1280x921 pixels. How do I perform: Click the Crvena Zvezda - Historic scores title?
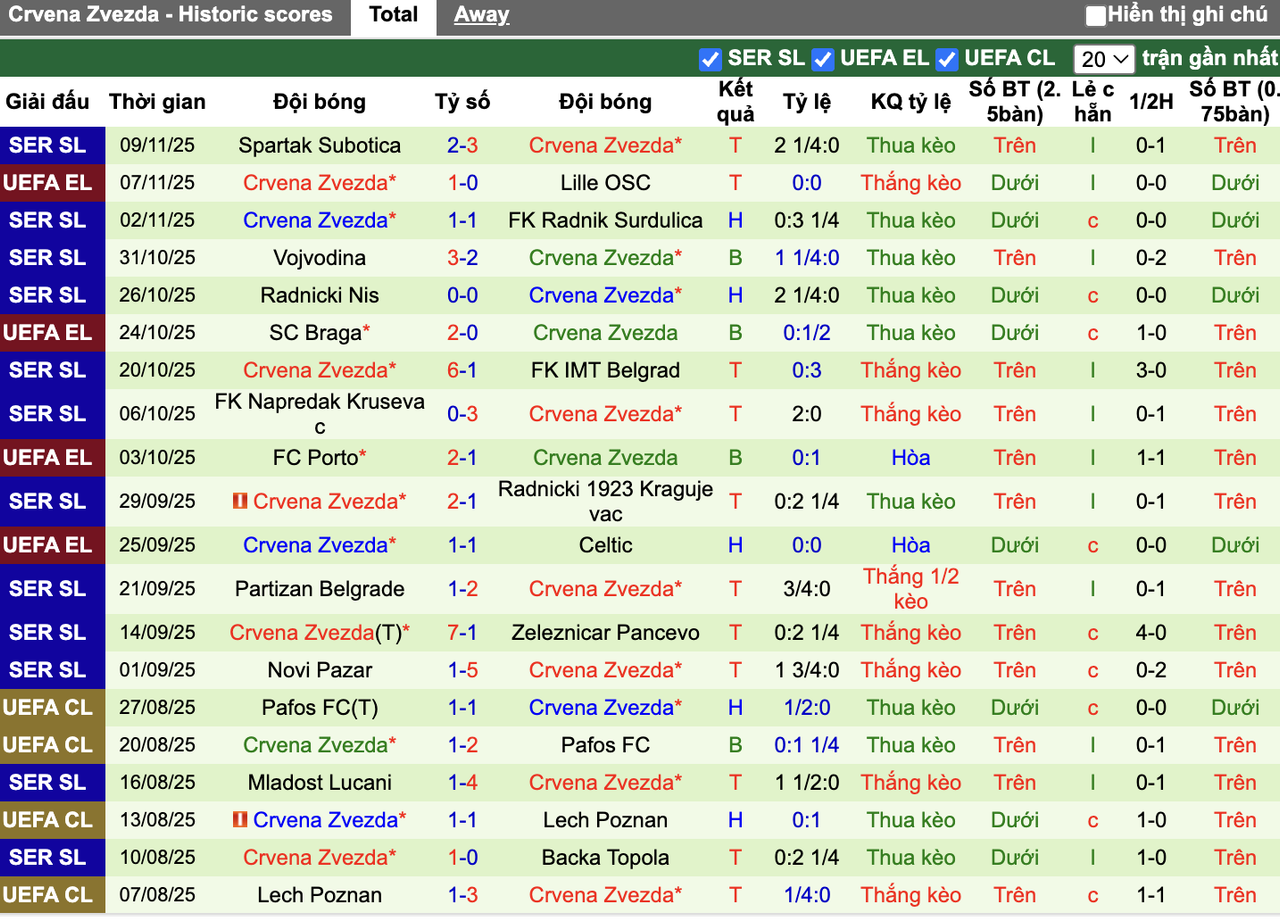pyautogui.click(x=170, y=15)
